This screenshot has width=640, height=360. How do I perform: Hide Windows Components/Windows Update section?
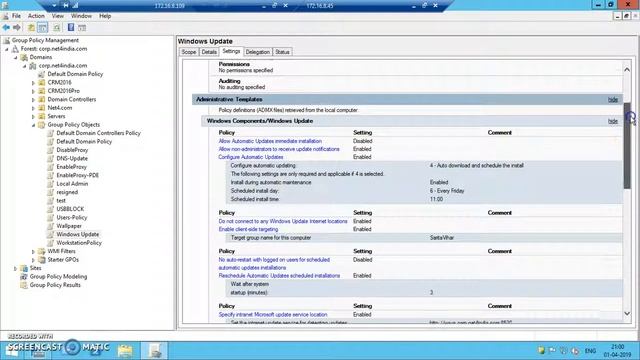(x=613, y=121)
